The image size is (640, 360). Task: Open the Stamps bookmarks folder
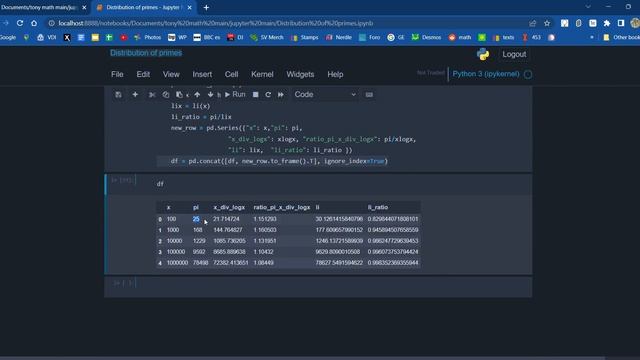(x=304, y=37)
